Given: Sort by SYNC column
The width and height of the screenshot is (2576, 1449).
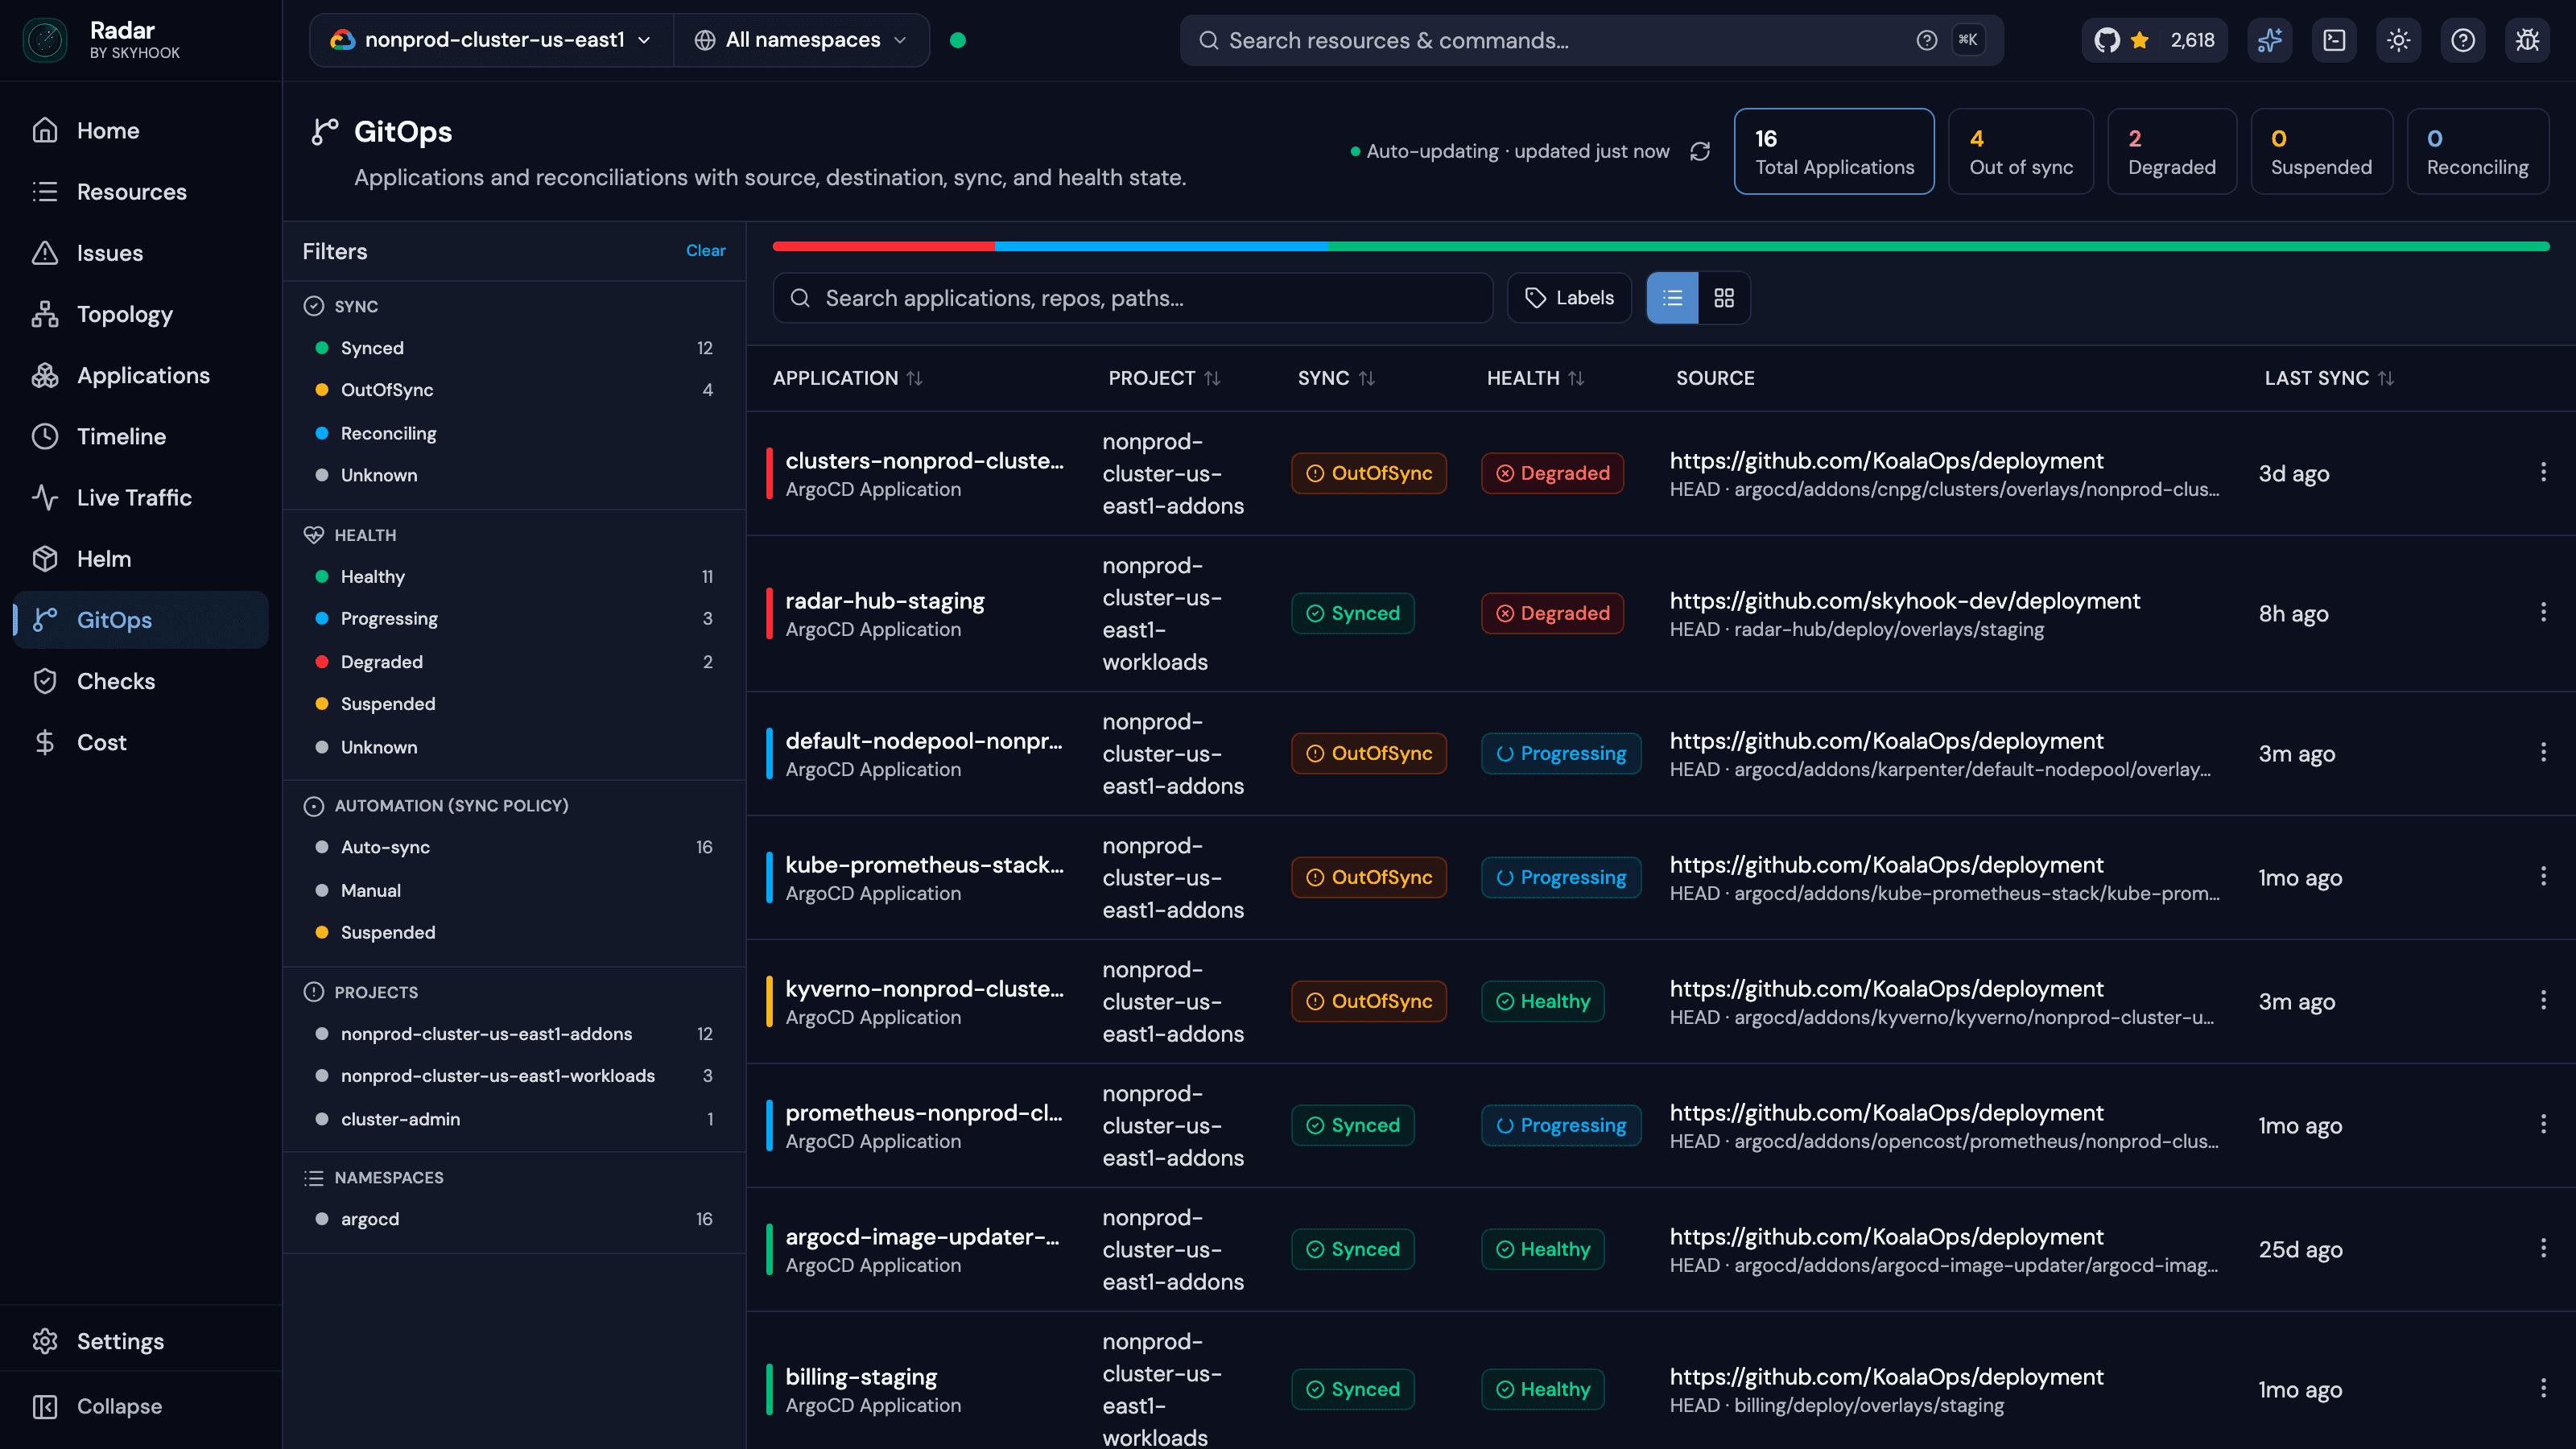Looking at the screenshot, I should [1336, 378].
